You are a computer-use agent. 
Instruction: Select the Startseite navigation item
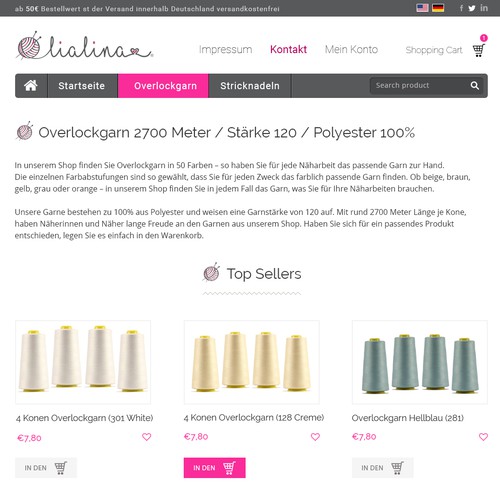coord(82,86)
